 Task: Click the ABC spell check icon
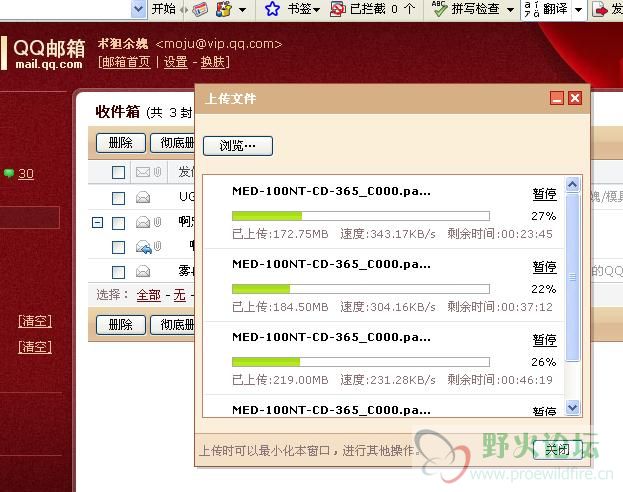(439, 9)
